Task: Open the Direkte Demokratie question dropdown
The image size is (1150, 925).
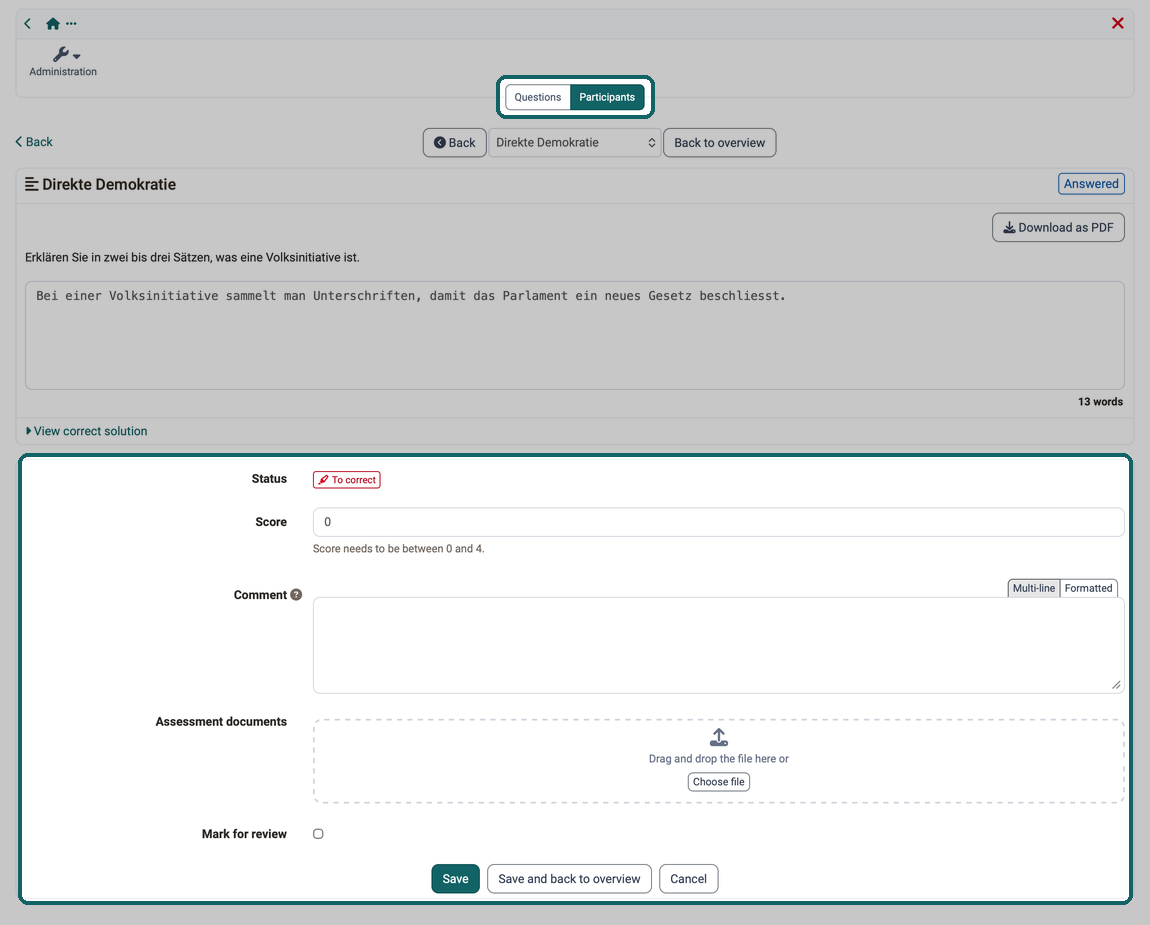Action: pos(575,142)
